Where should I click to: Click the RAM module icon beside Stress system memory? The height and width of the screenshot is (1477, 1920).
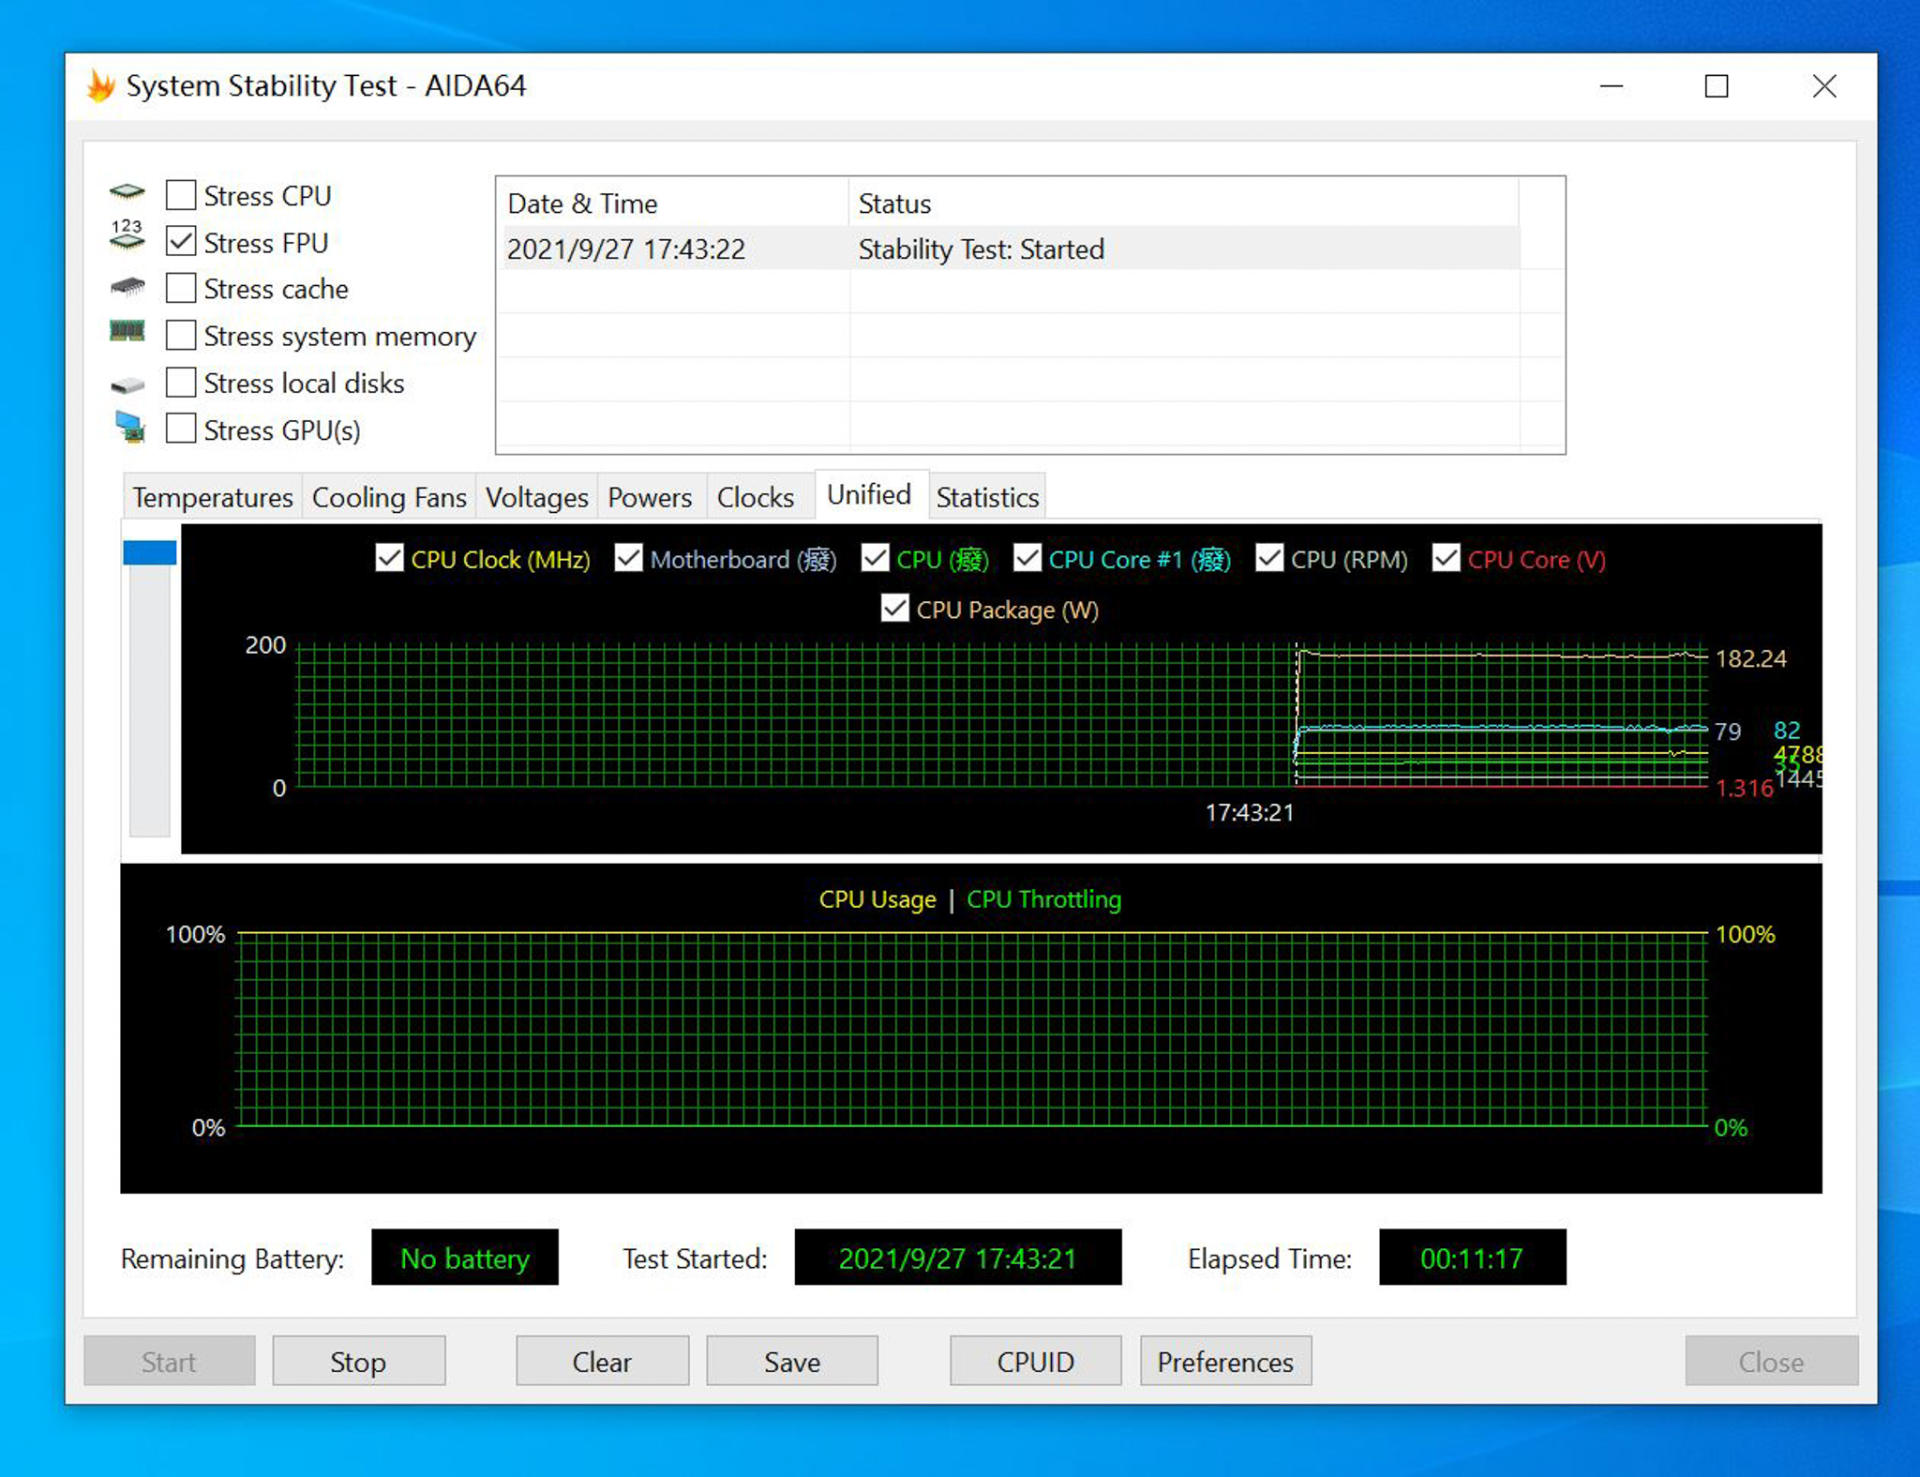pyautogui.click(x=127, y=331)
